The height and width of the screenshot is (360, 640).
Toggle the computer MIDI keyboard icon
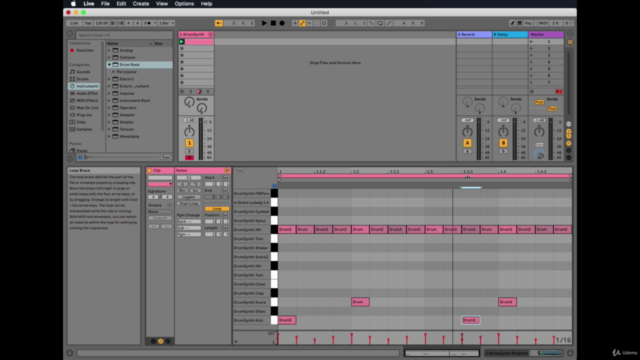point(520,23)
